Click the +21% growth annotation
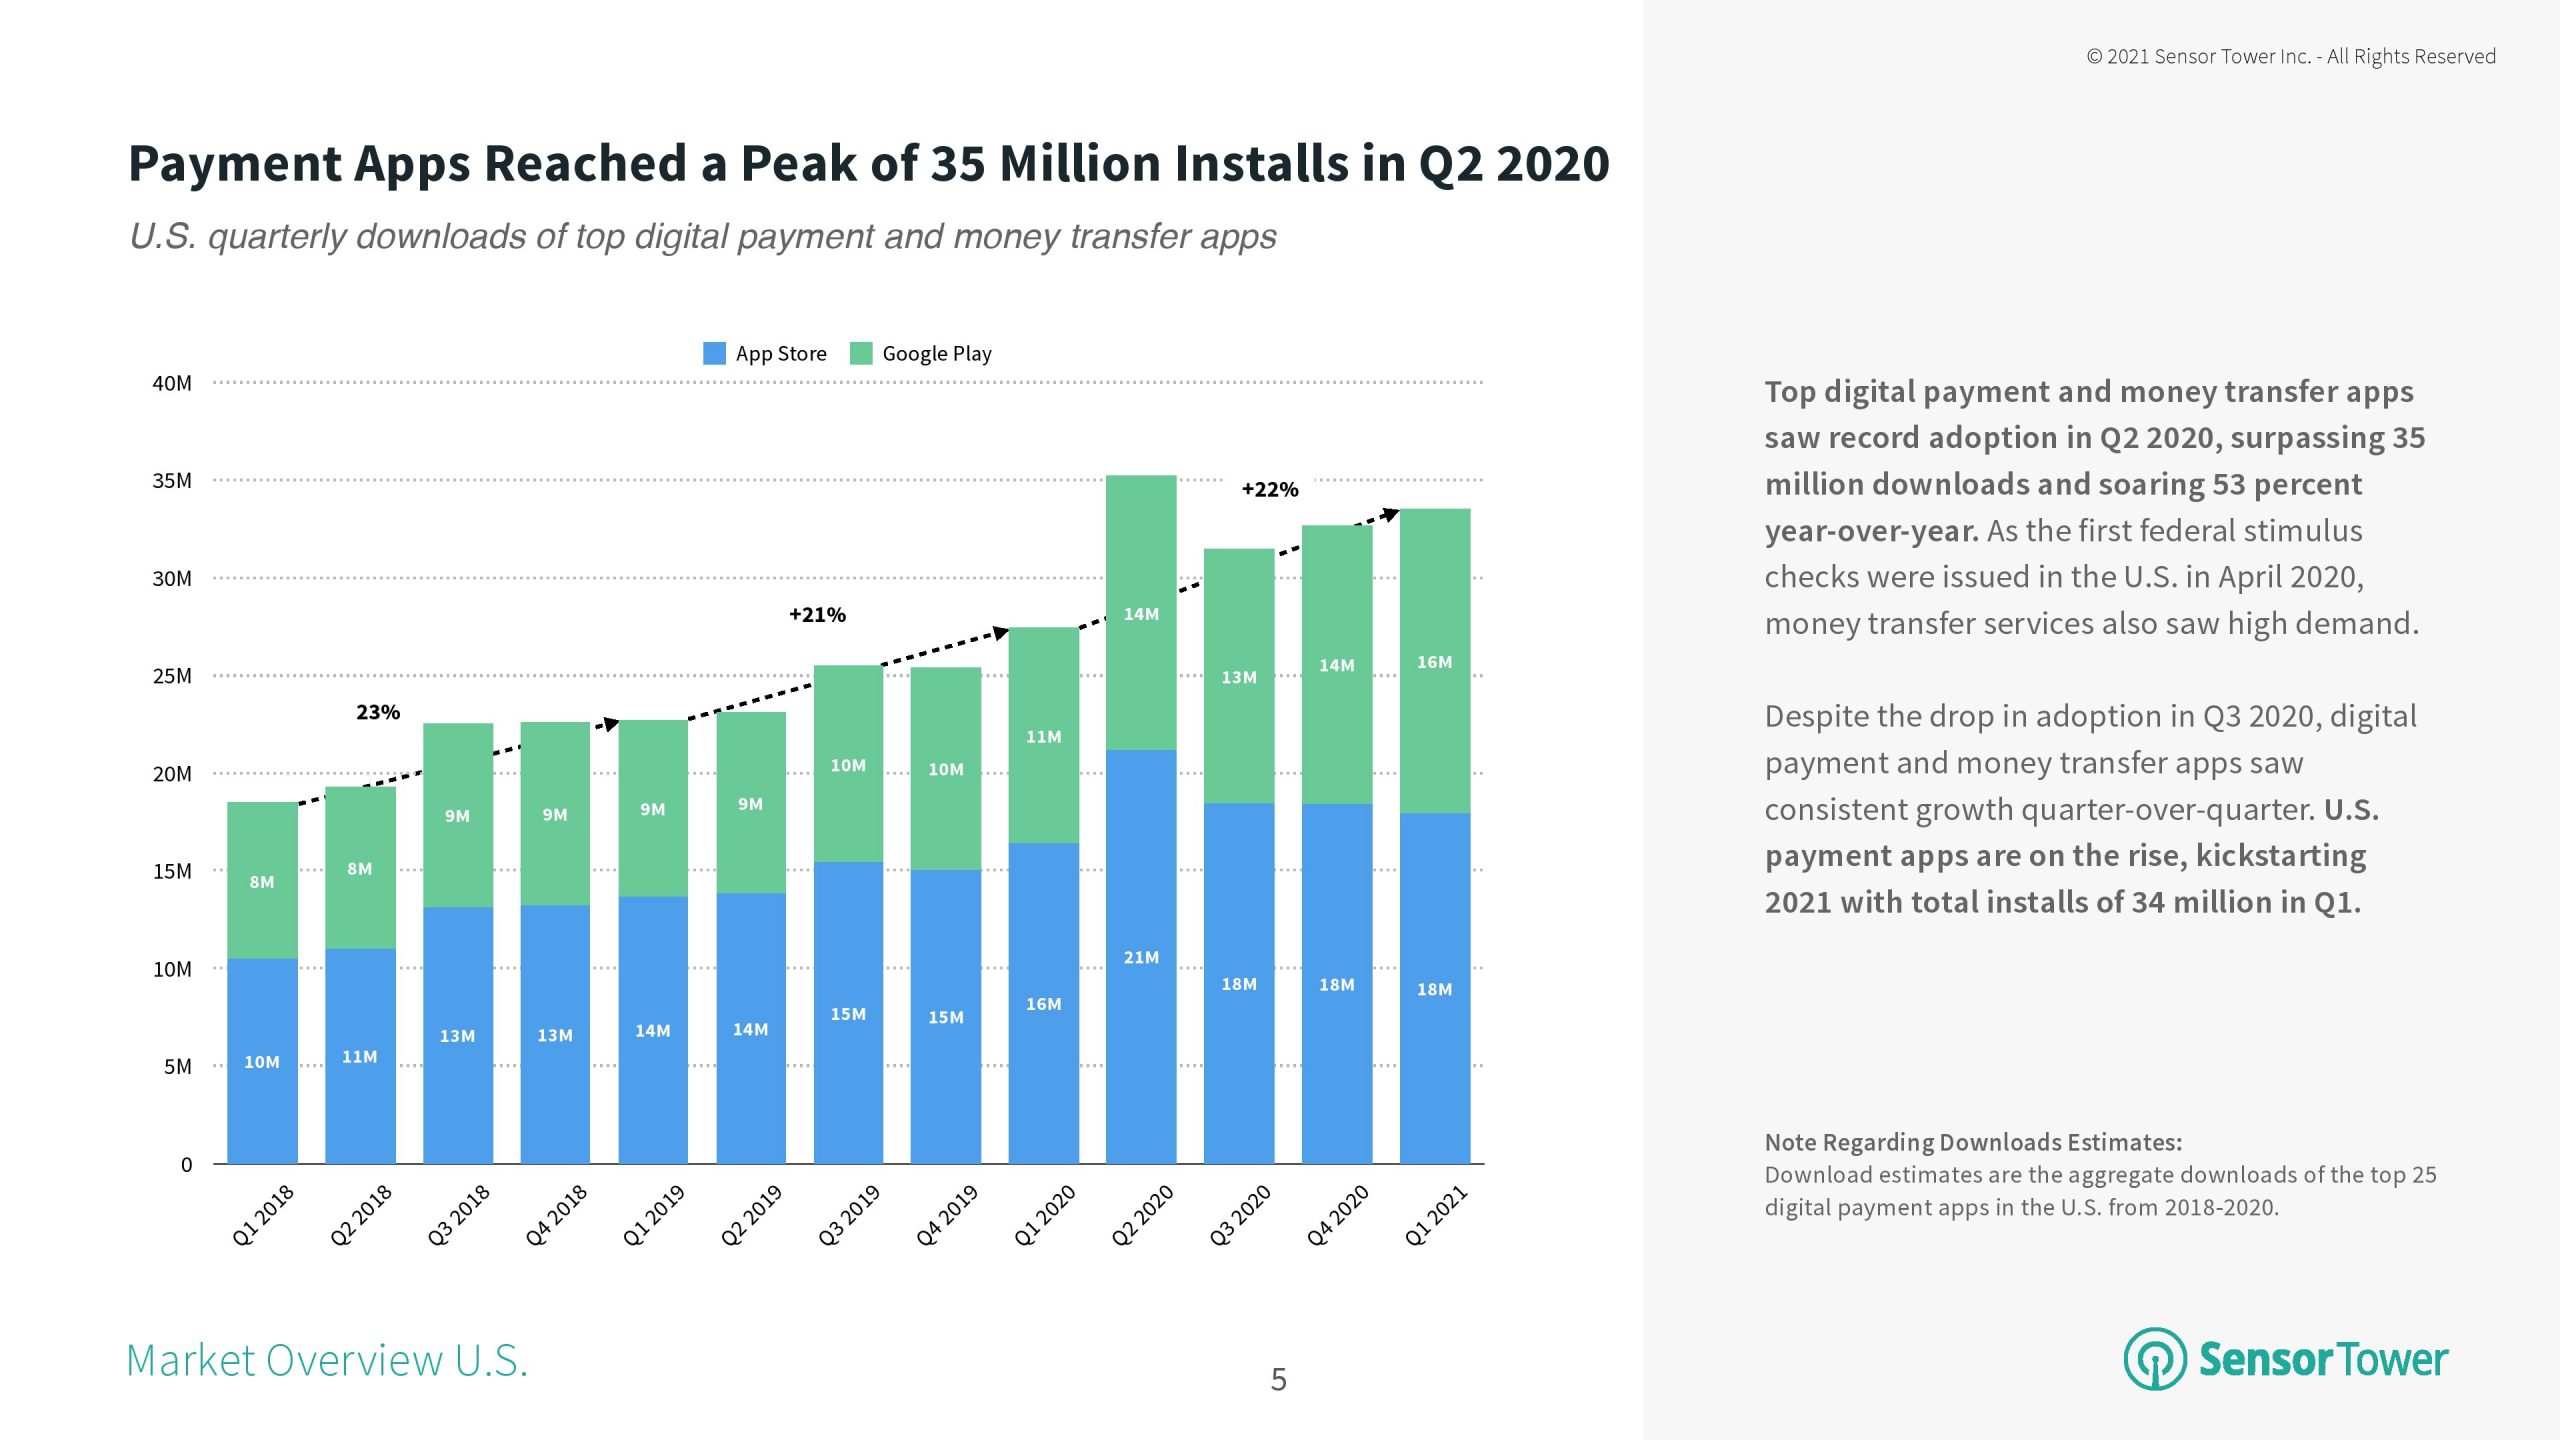 817,614
